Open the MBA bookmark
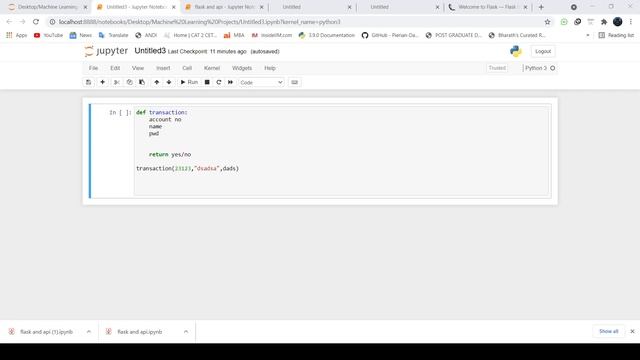The height and width of the screenshot is (360, 640). 234,36
